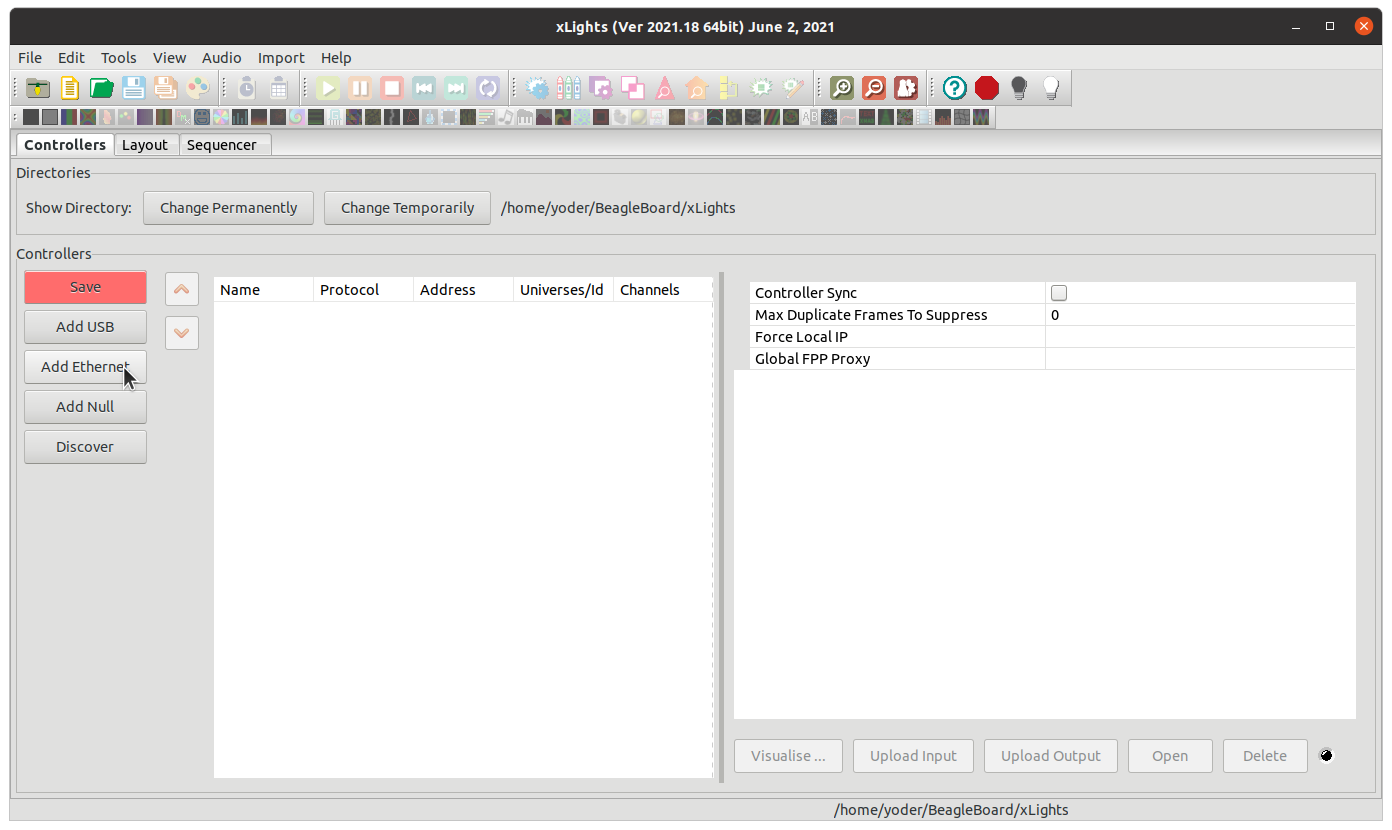Switch to the Layout tab
Screen dimensions: 1392x830
[x=145, y=145]
